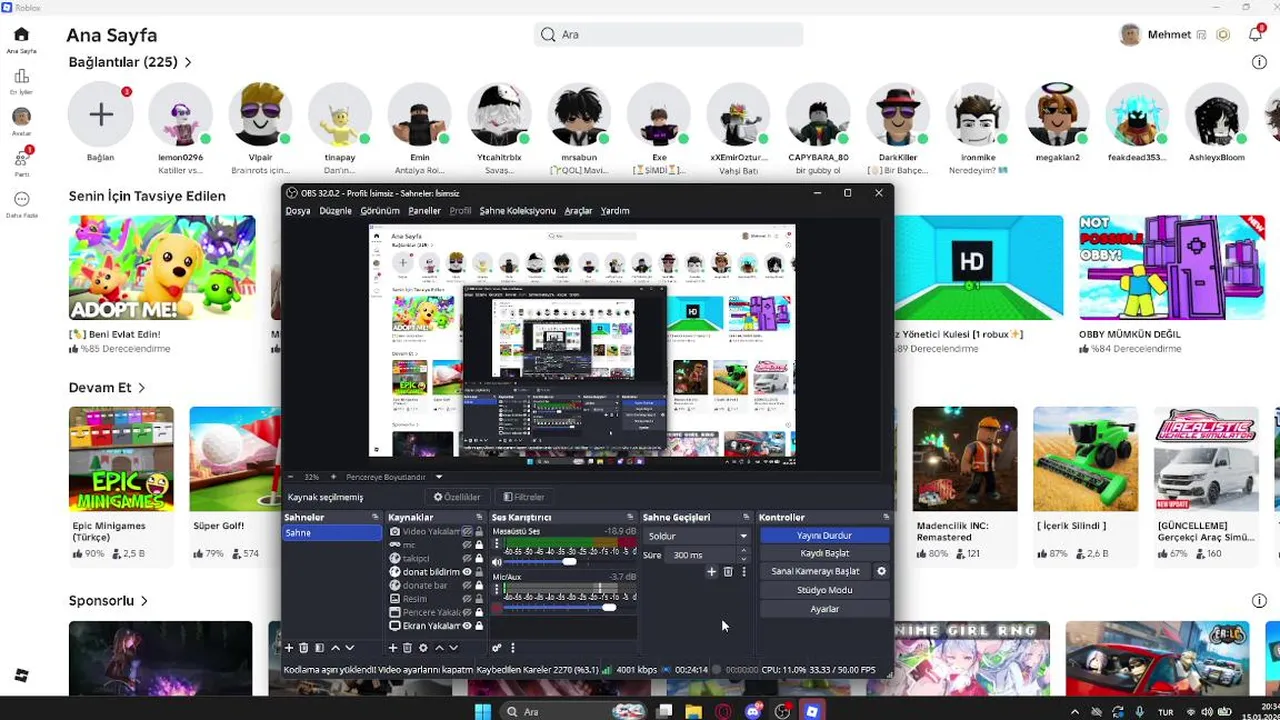Open Pencereye Boyutlandır scaling dropdown
Screen dimensions: 1280x720
point(394,477)
